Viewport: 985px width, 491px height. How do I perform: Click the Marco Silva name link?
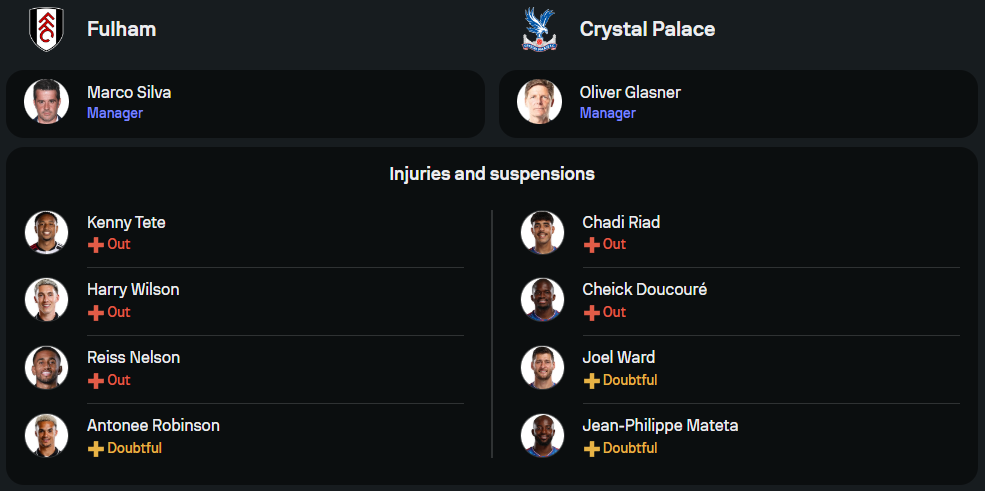[129, 92]
